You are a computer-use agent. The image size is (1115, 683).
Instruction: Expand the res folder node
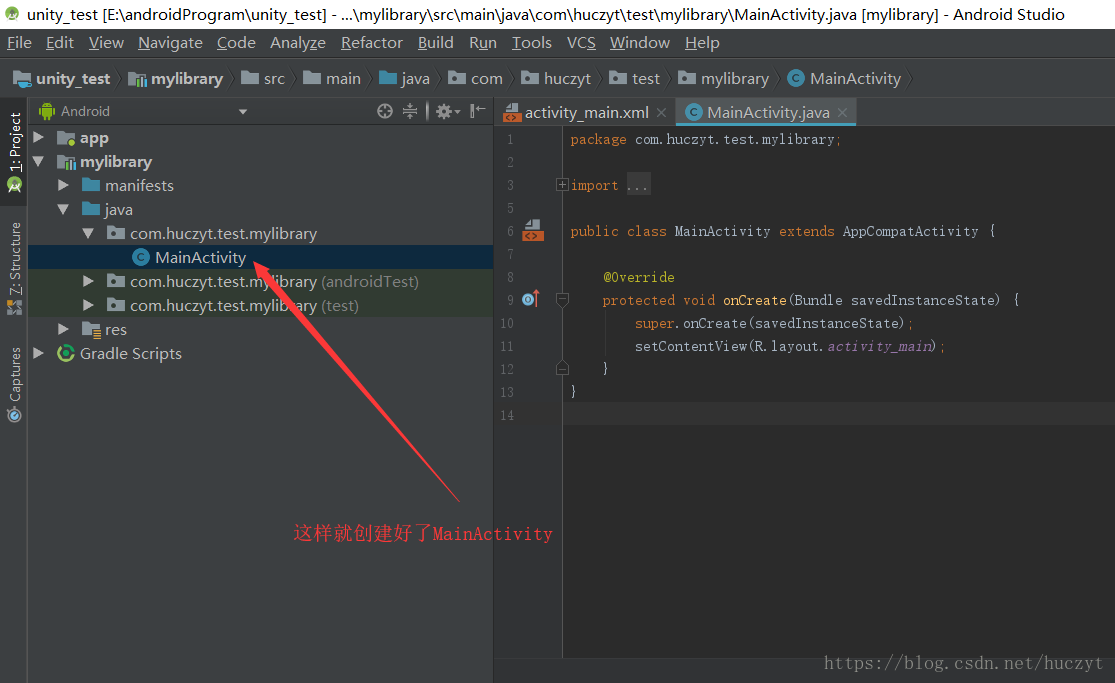point(63,329)
